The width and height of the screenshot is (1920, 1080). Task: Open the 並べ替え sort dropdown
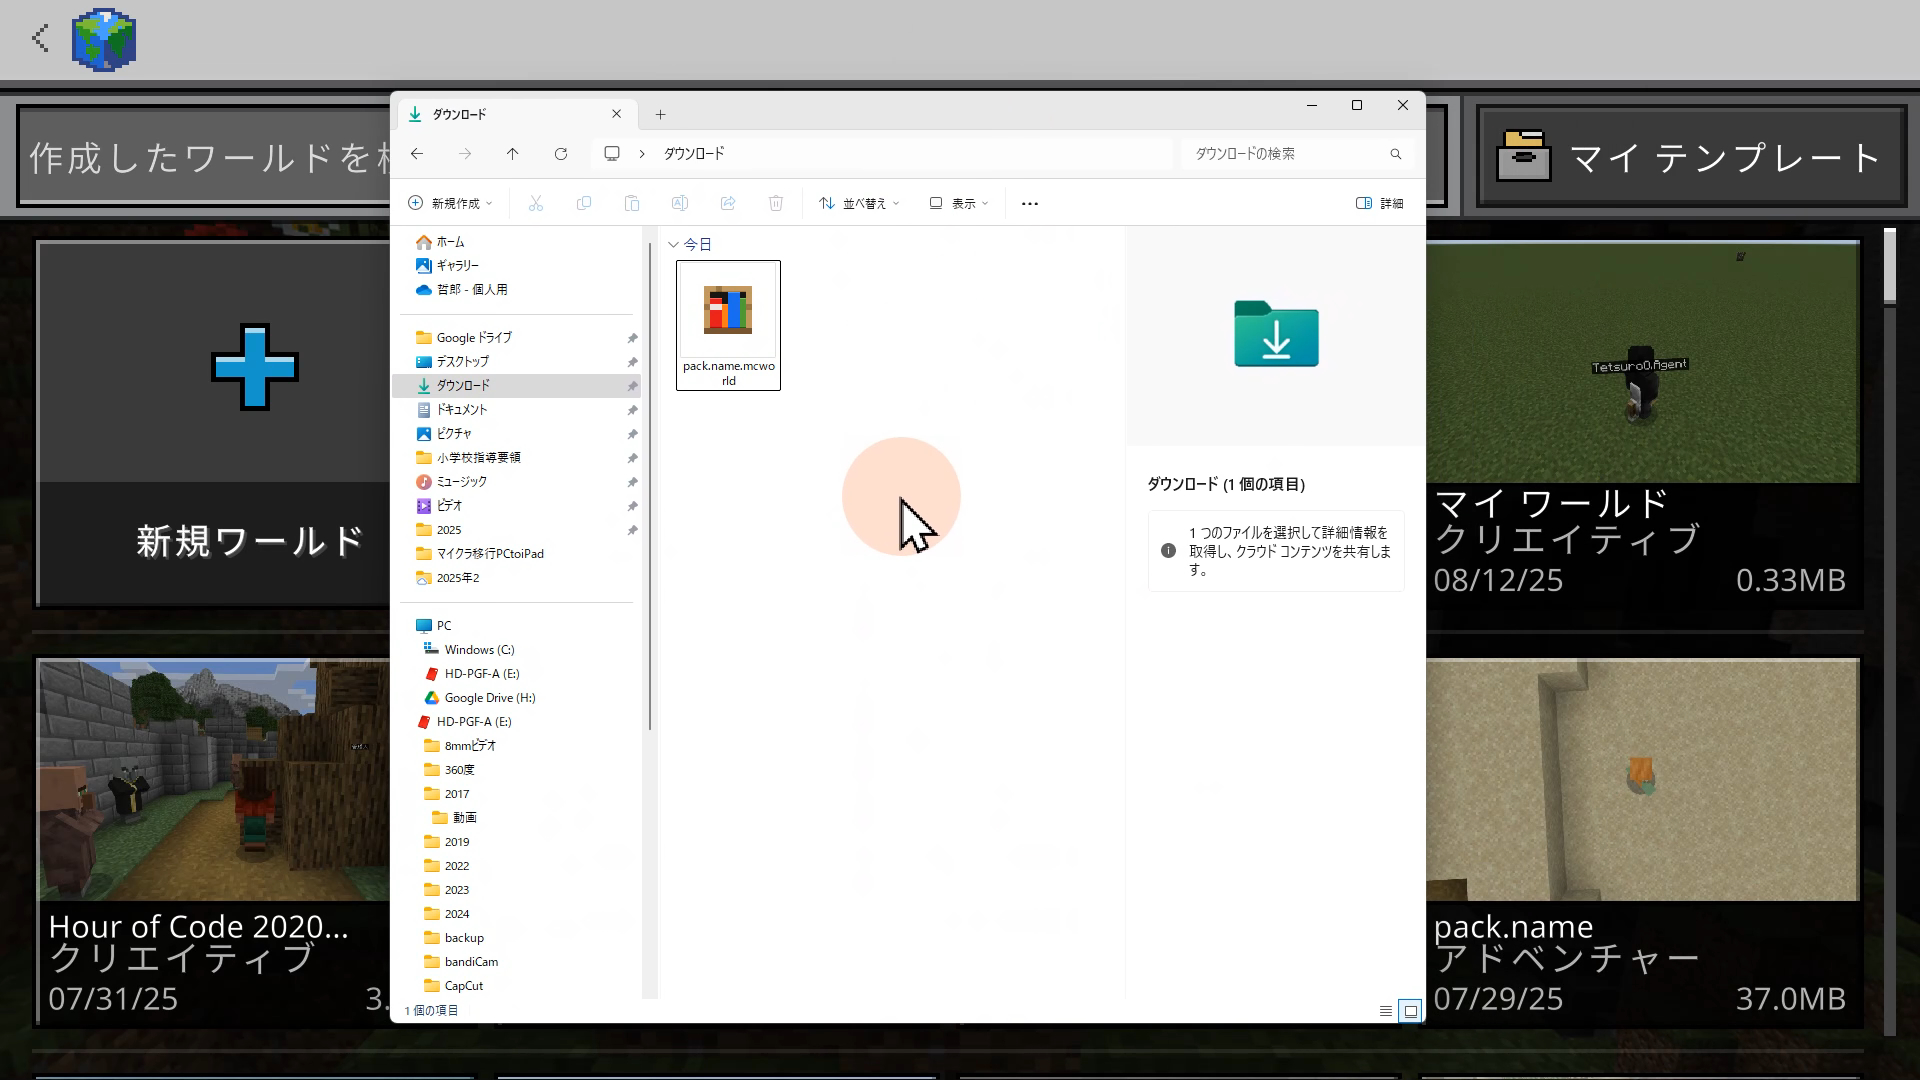[860, 203]
